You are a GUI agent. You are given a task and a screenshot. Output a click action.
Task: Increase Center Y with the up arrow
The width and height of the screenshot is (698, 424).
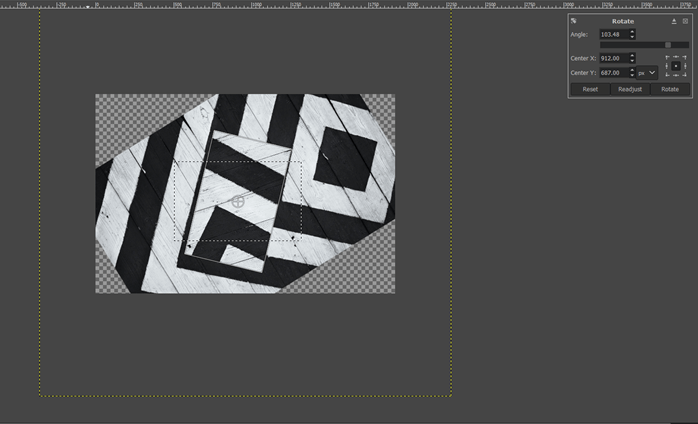pyautogui.click(x=632, y=70)
